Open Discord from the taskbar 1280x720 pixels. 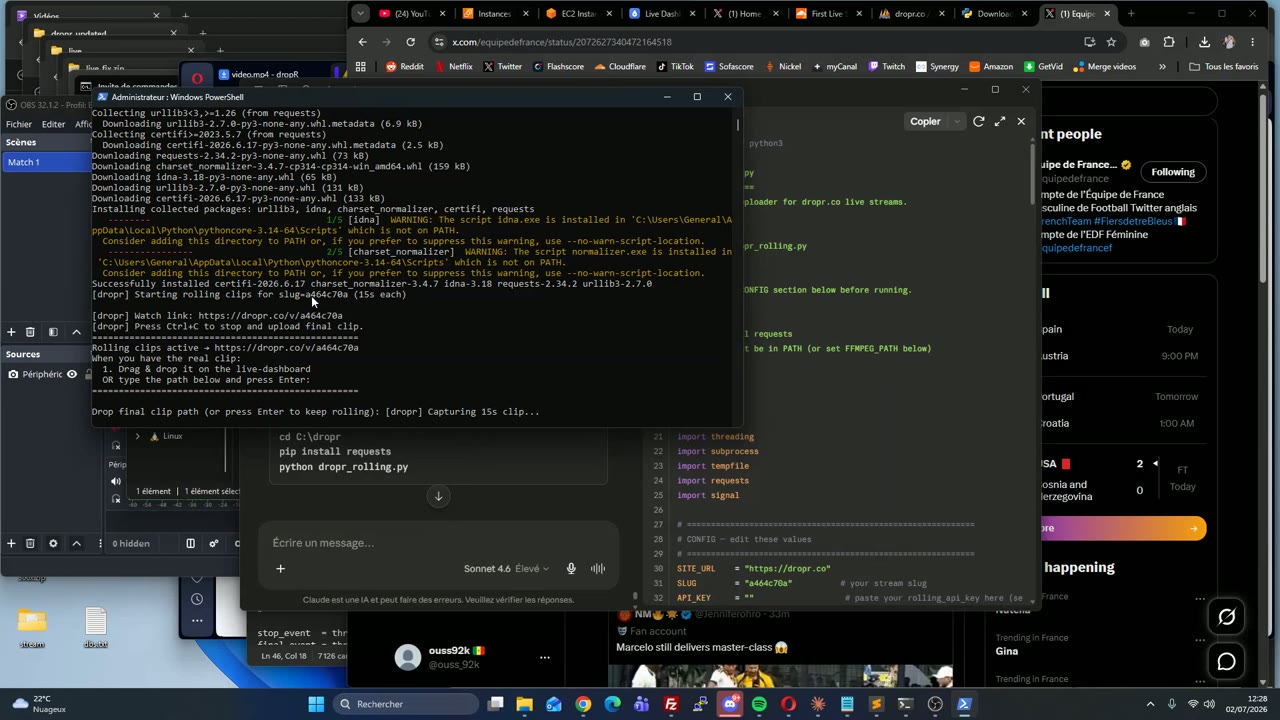click(730, 704)
